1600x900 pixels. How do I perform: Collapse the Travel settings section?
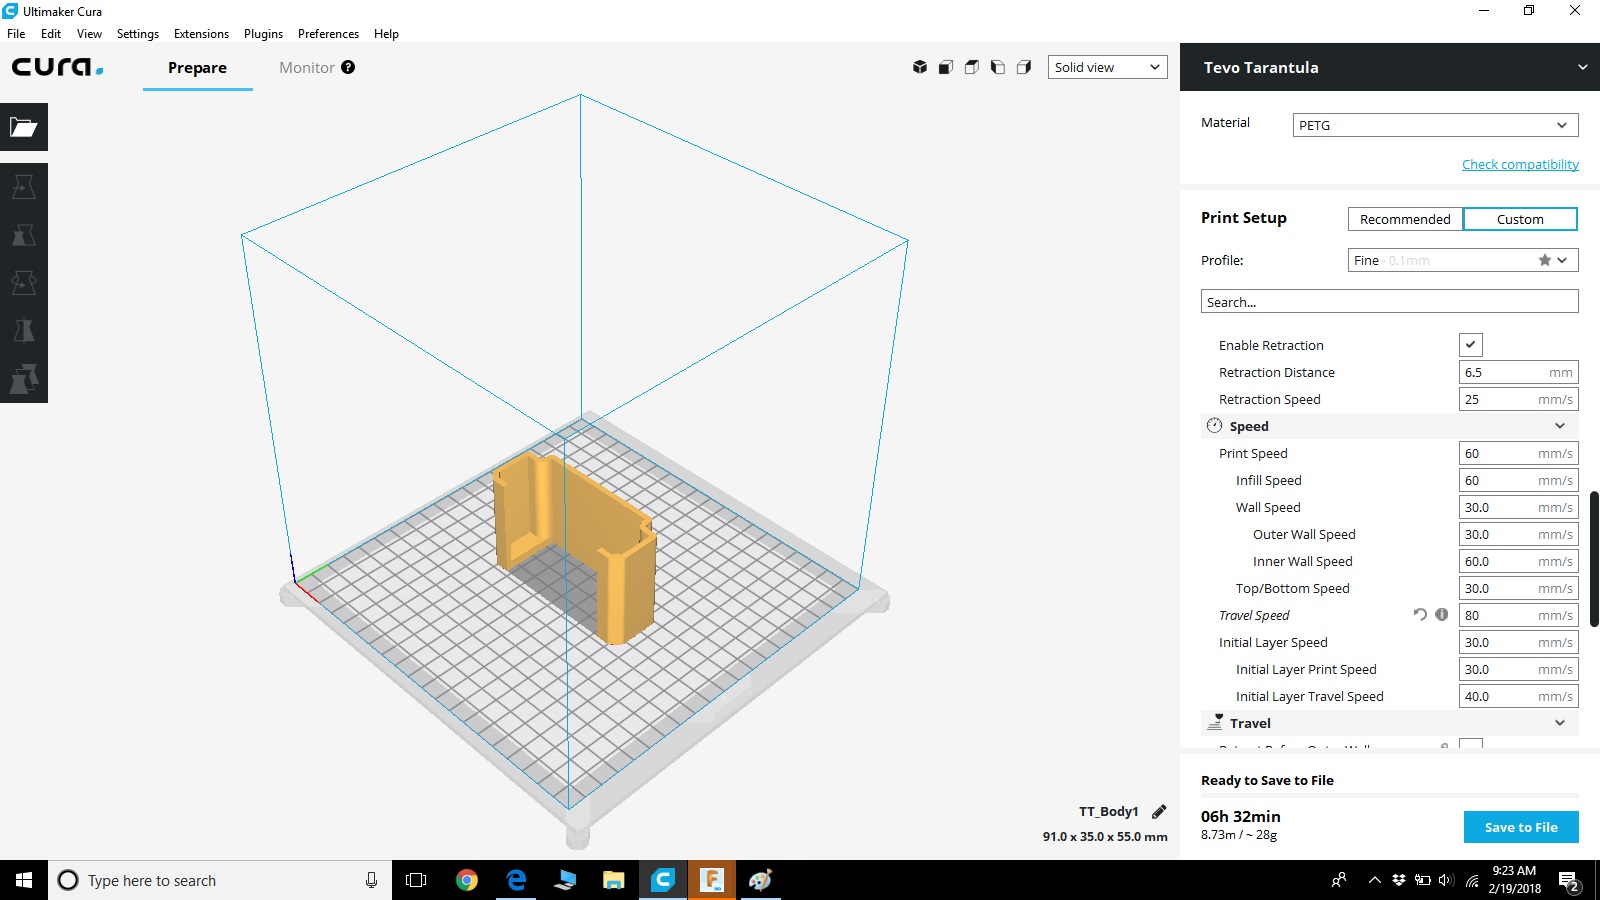tap(1390, 723)
